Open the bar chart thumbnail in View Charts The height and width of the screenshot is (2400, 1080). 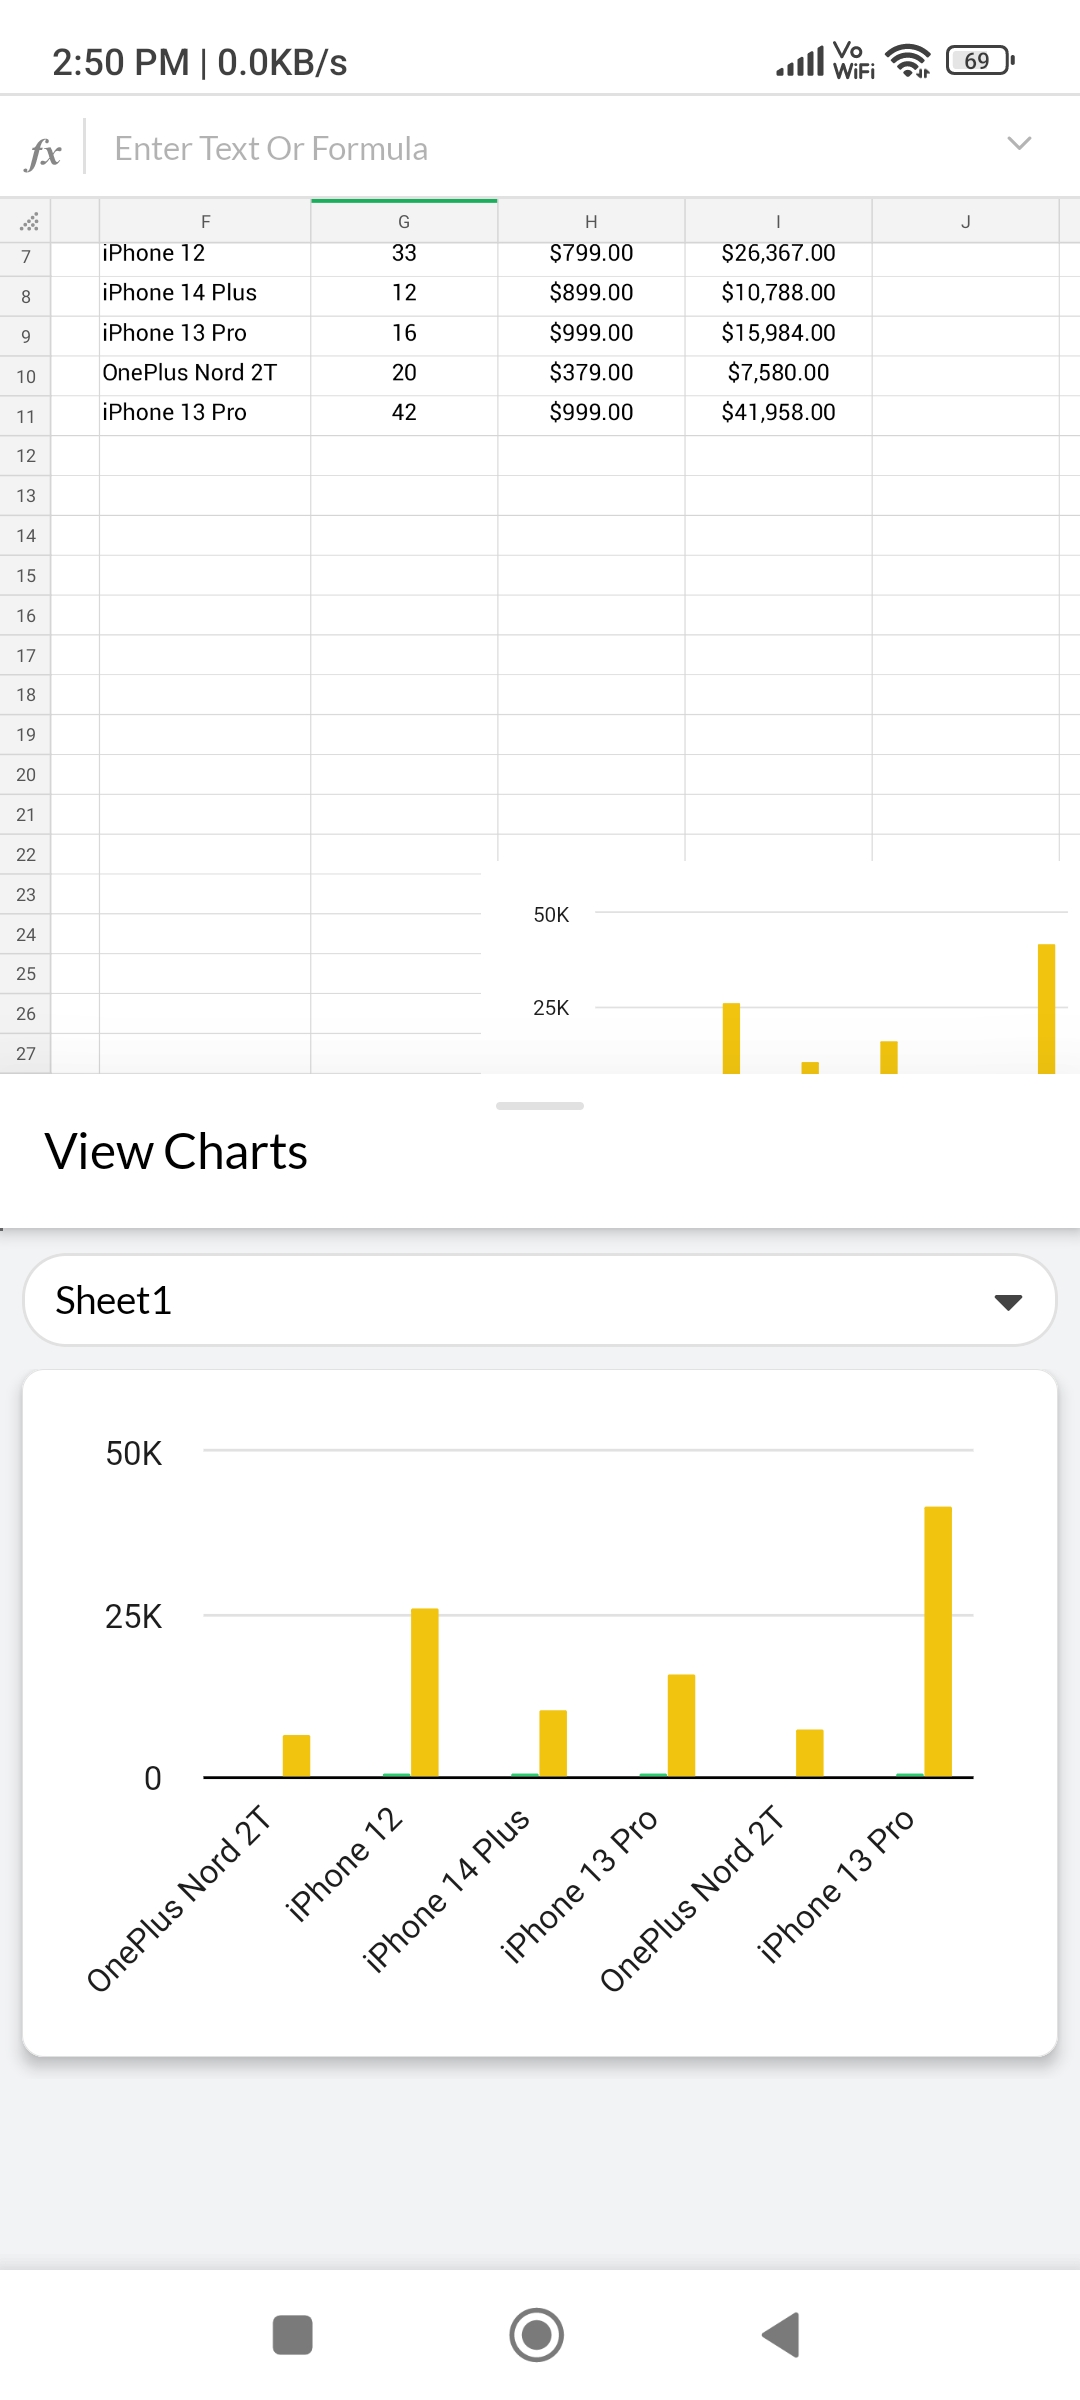coord(540,1712)
